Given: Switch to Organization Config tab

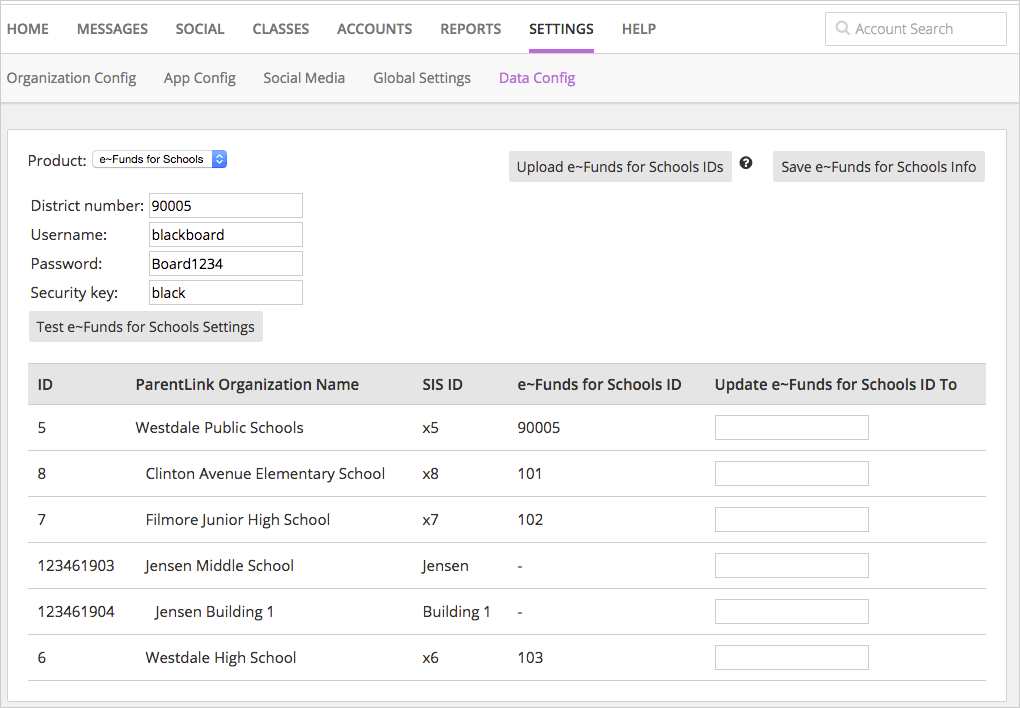Looking at the screenshot, I should (72, 78).
